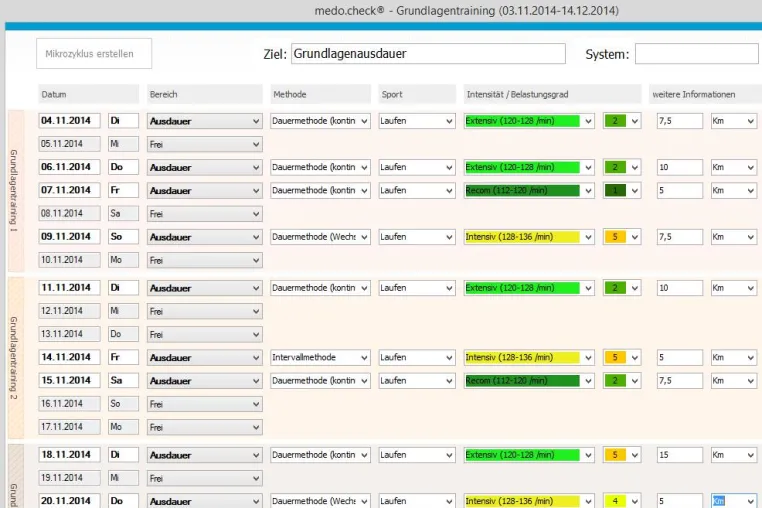Open Km unit dropdown for 11.11.2014
Viewport: 762px width, 508px height.
click(x=734, y=288)
